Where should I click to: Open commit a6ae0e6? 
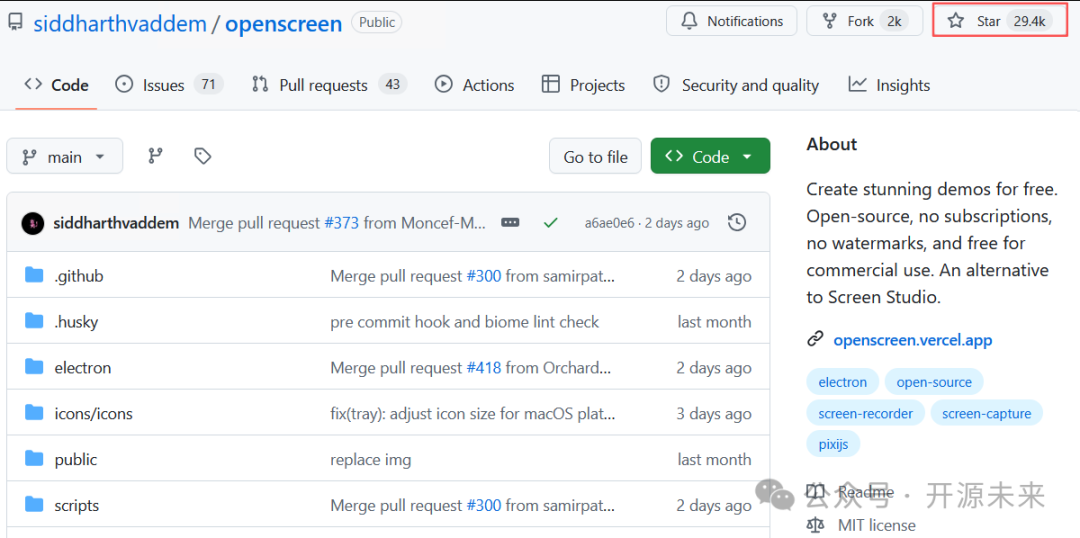(x=610, y=223)
